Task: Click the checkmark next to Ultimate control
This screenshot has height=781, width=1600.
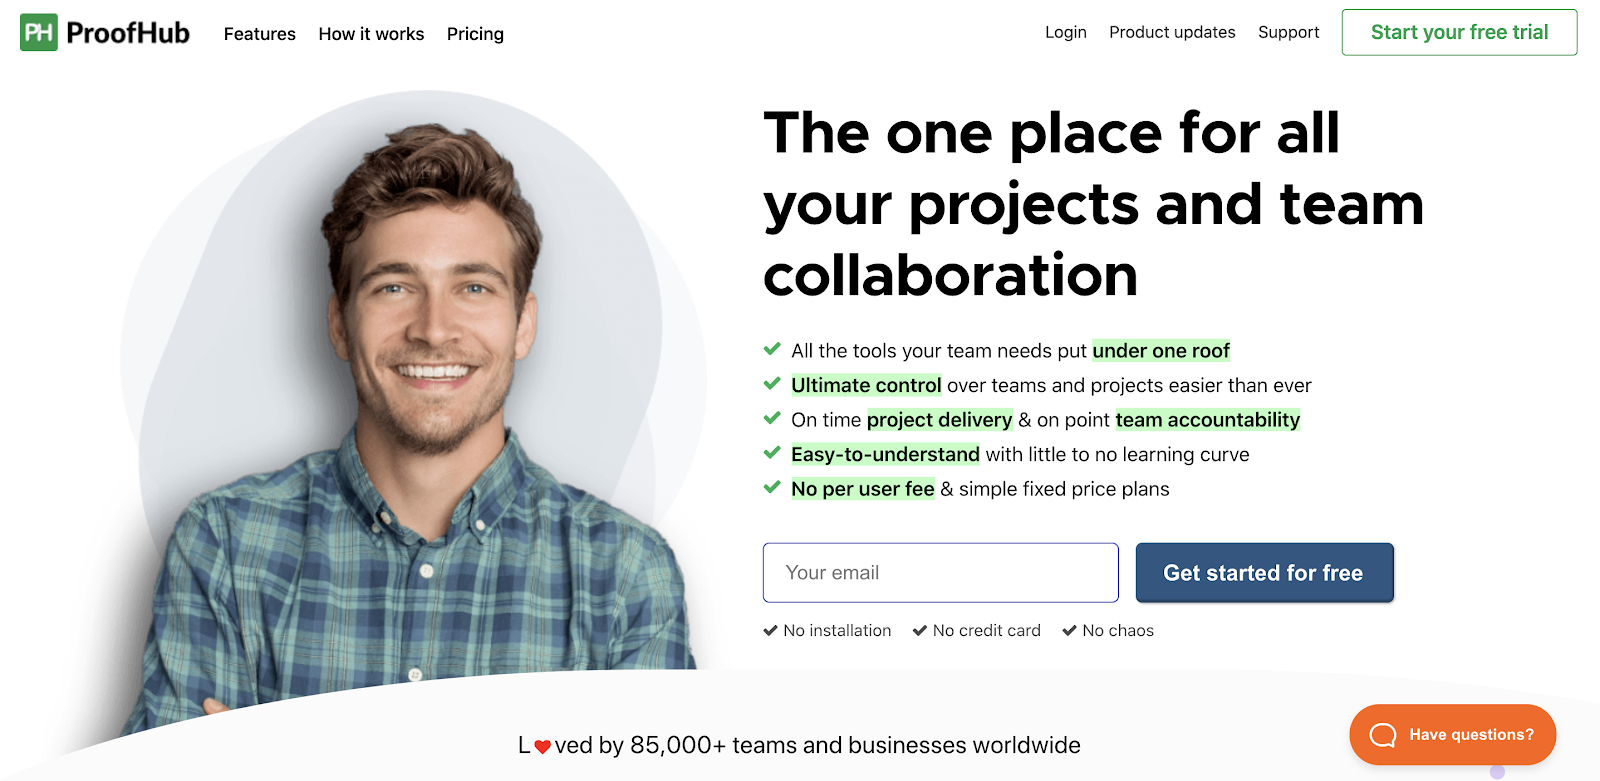Action: click(772, 384)
